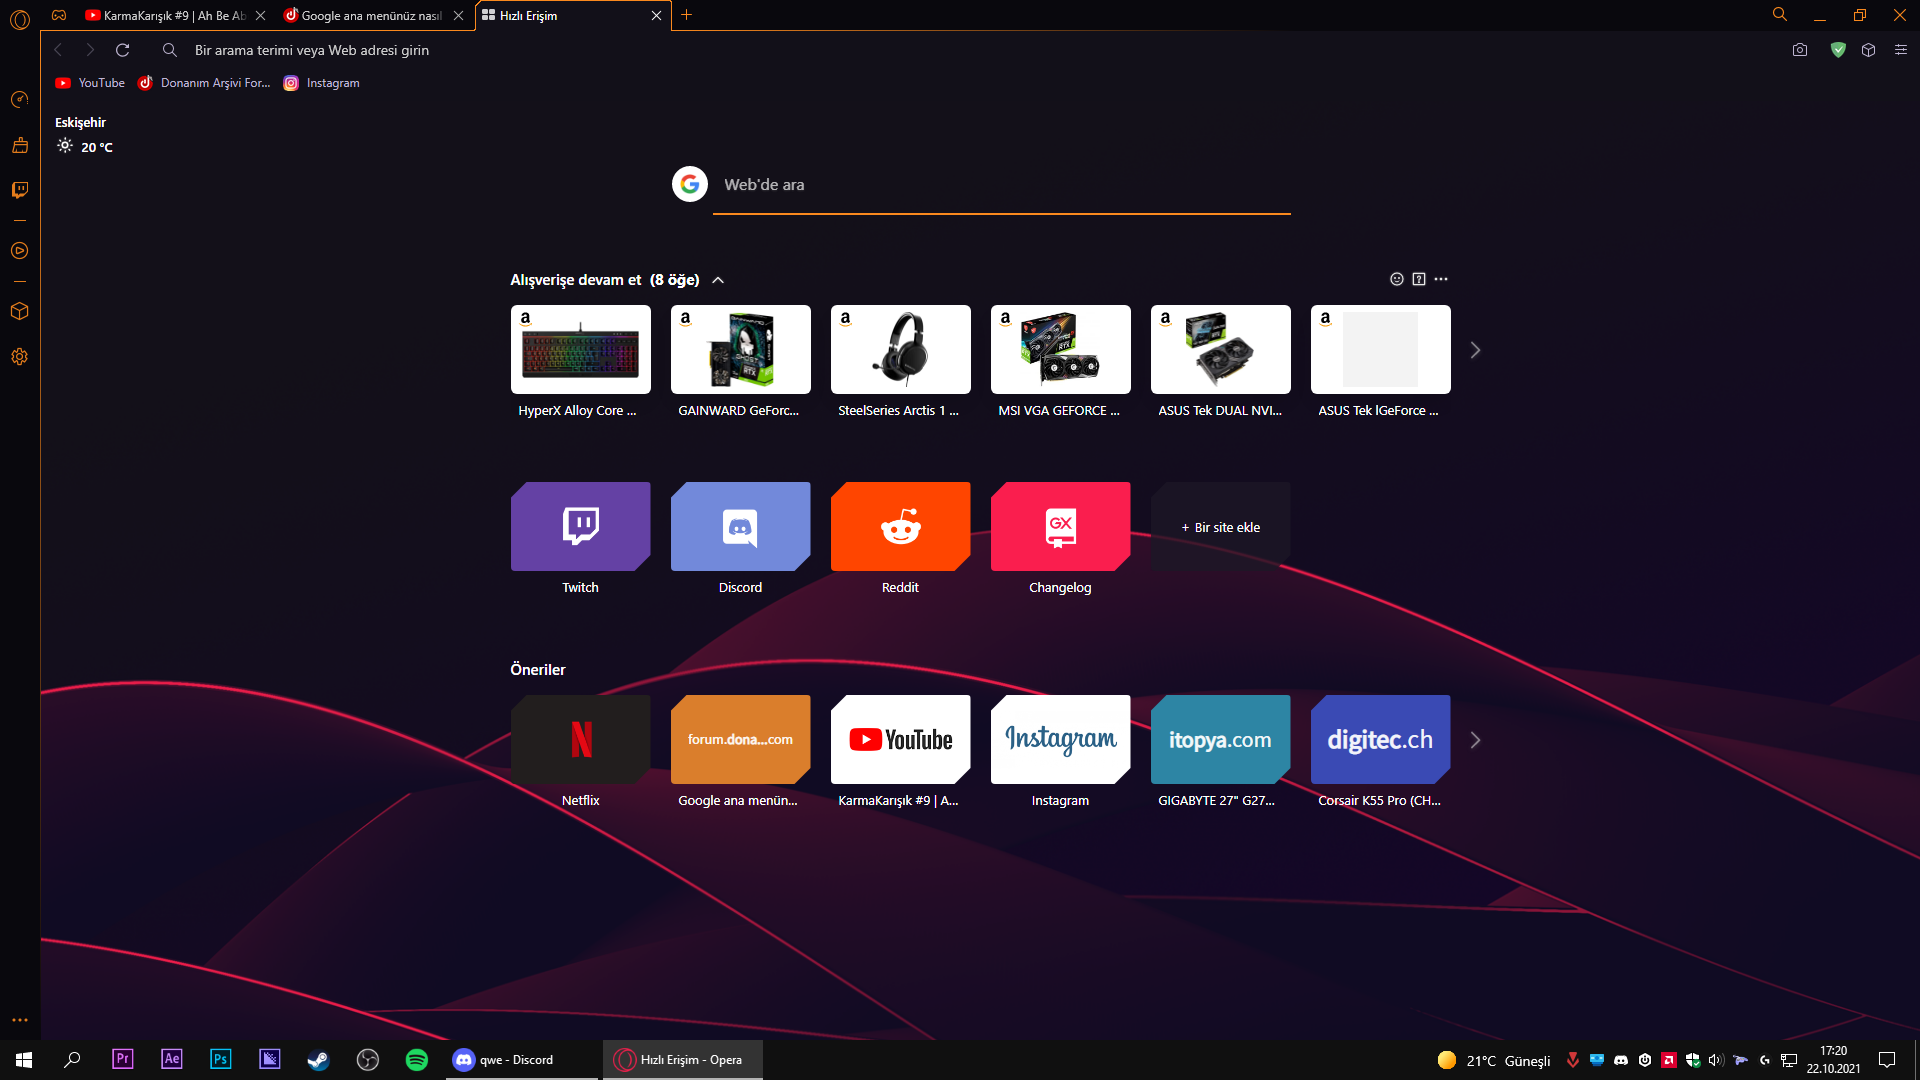Open shopping section more options dots
Viewport: 1920px width, 1080px height.
[x=1441, y=279]
